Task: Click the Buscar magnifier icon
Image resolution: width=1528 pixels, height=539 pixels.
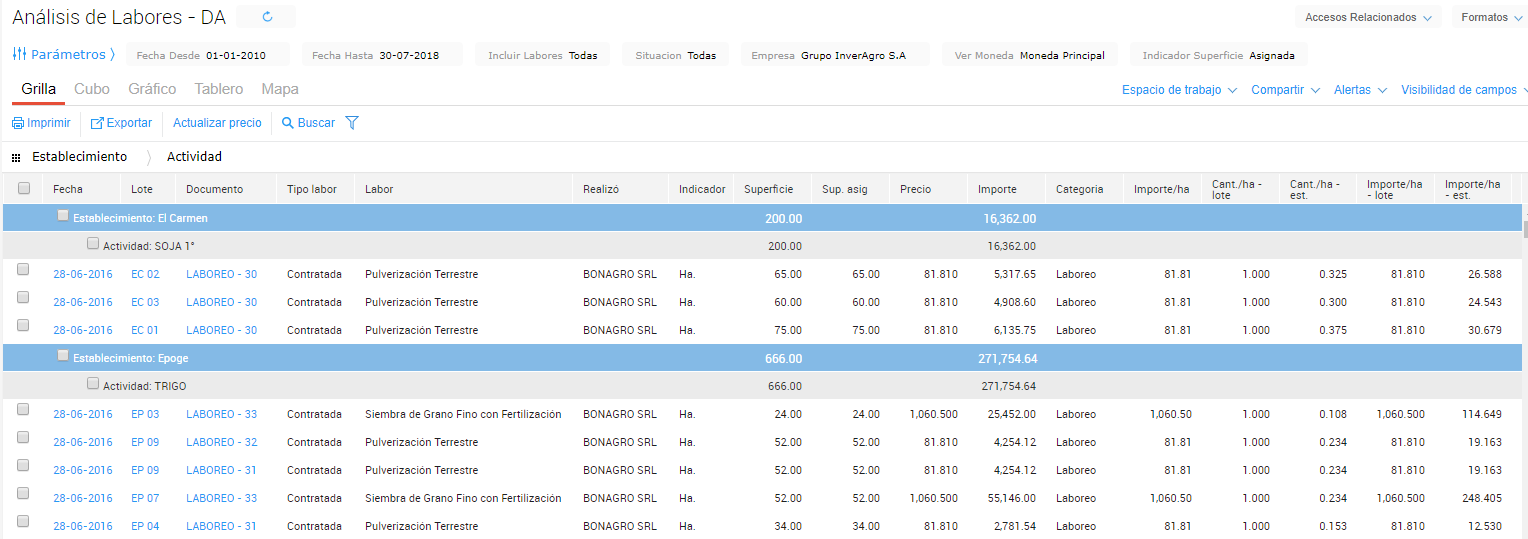Action: point(288,123)
